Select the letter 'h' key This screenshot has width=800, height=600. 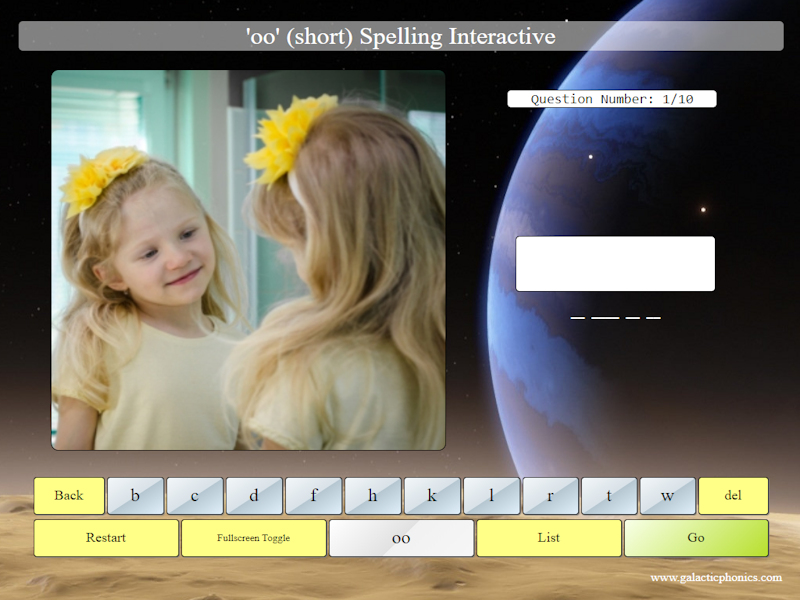(x=373, y=495)
